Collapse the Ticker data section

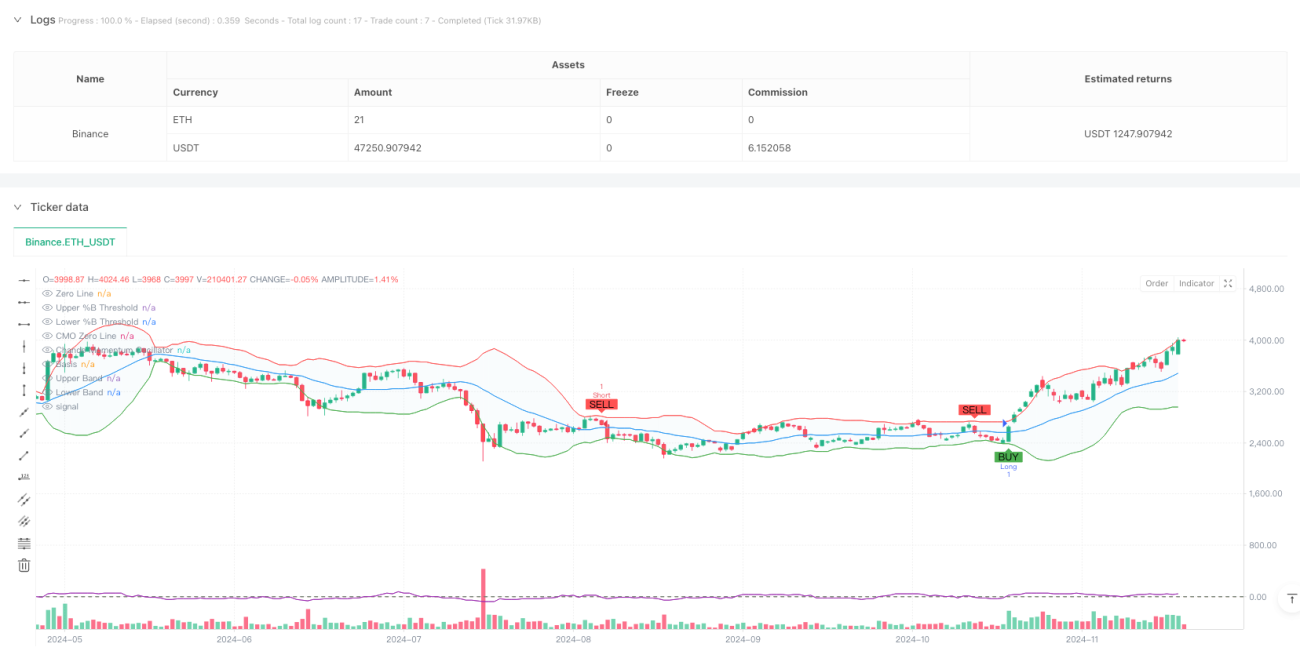(x=17, y=207)
